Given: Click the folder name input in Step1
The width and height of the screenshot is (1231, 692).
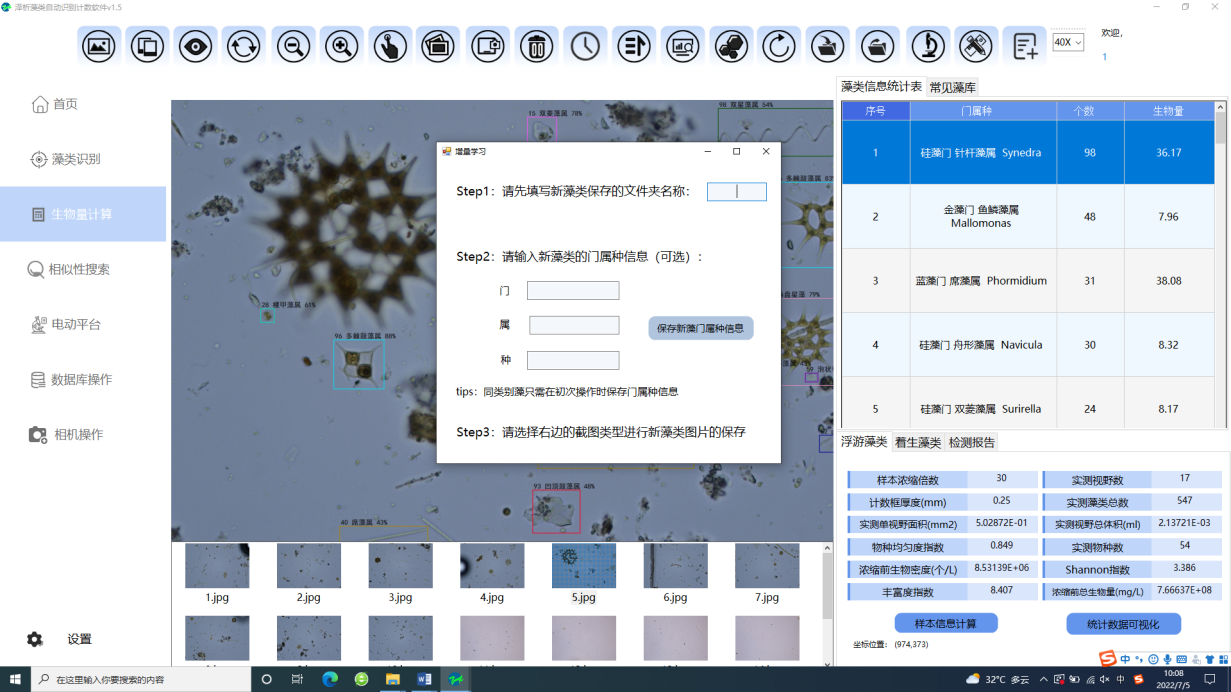Looking at the screenshot, I should click(736, 192).
